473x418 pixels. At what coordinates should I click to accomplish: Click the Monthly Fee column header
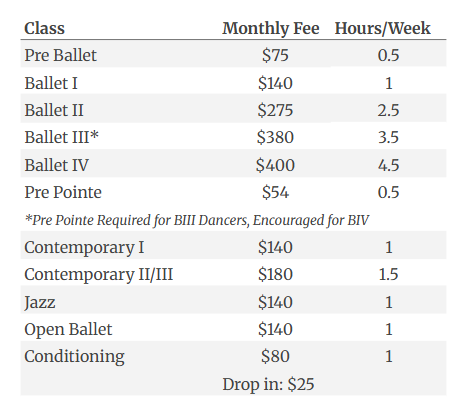271,28
